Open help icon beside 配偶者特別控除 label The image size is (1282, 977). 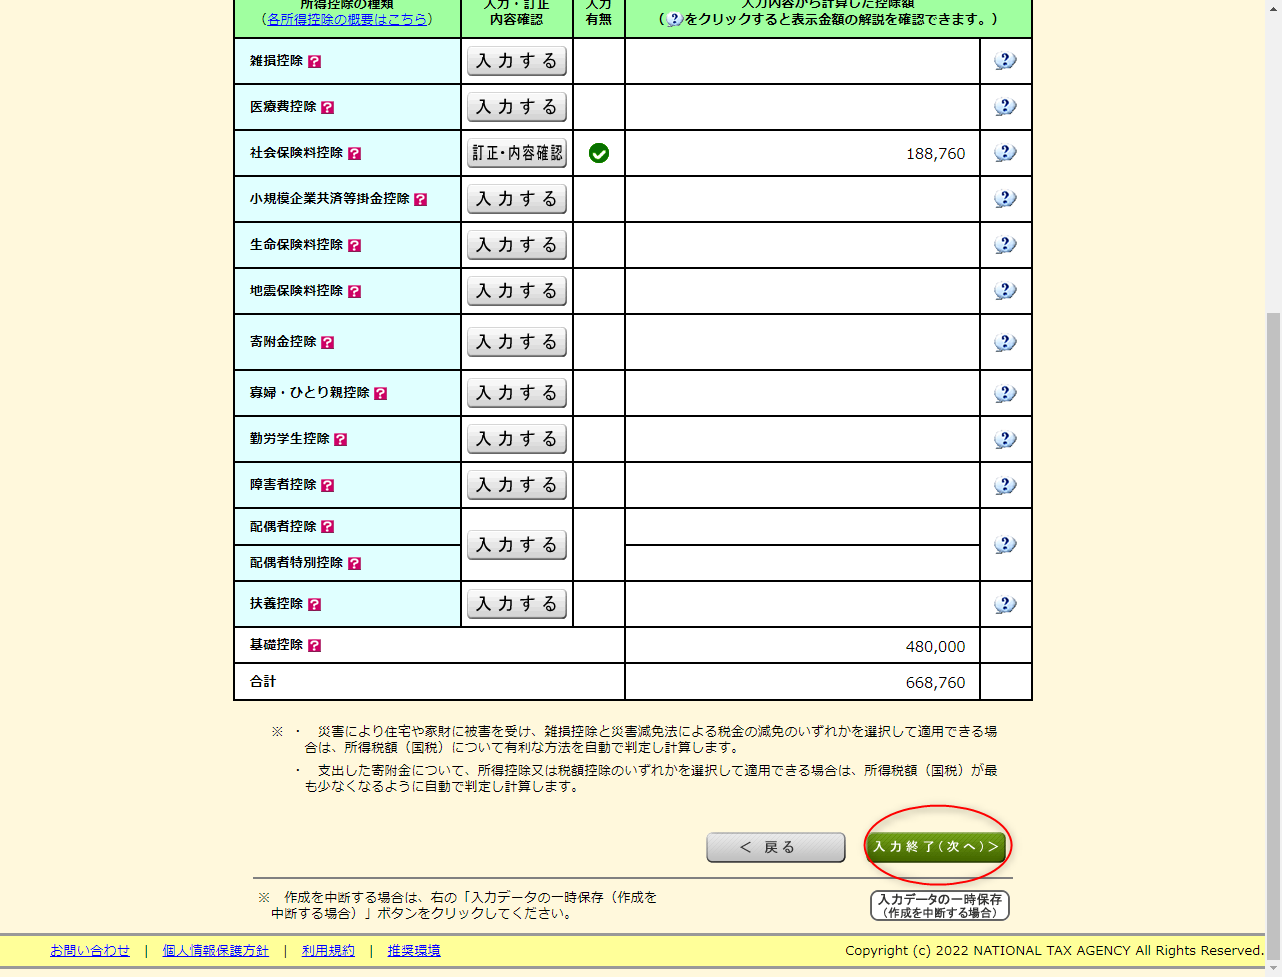(x=354, y=564)
